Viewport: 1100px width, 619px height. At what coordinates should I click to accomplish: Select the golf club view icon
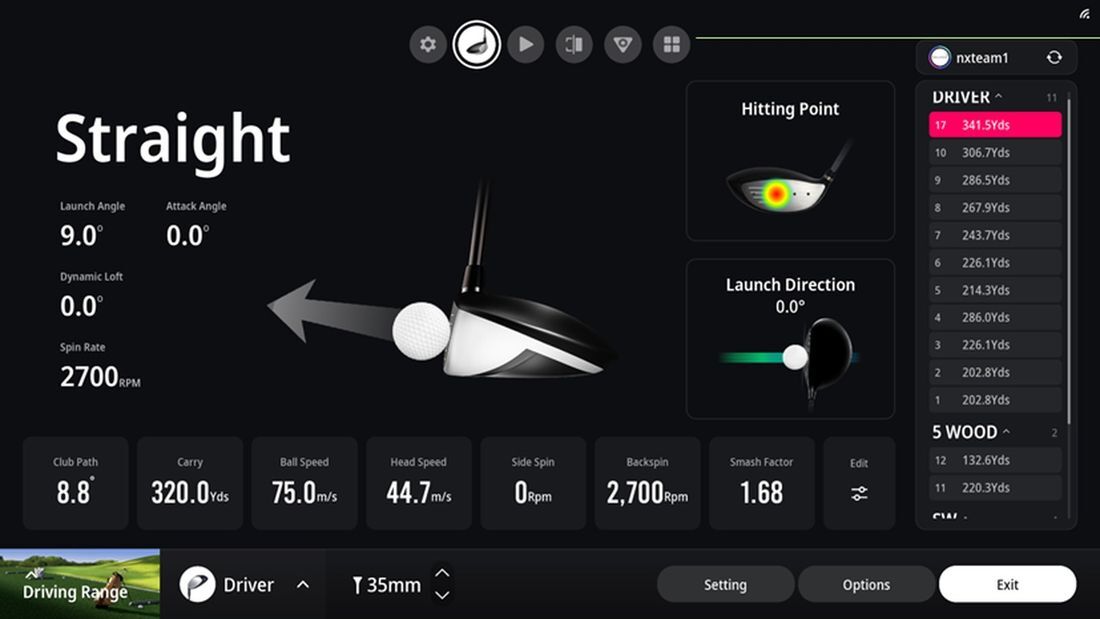click(x=476, y=45)
